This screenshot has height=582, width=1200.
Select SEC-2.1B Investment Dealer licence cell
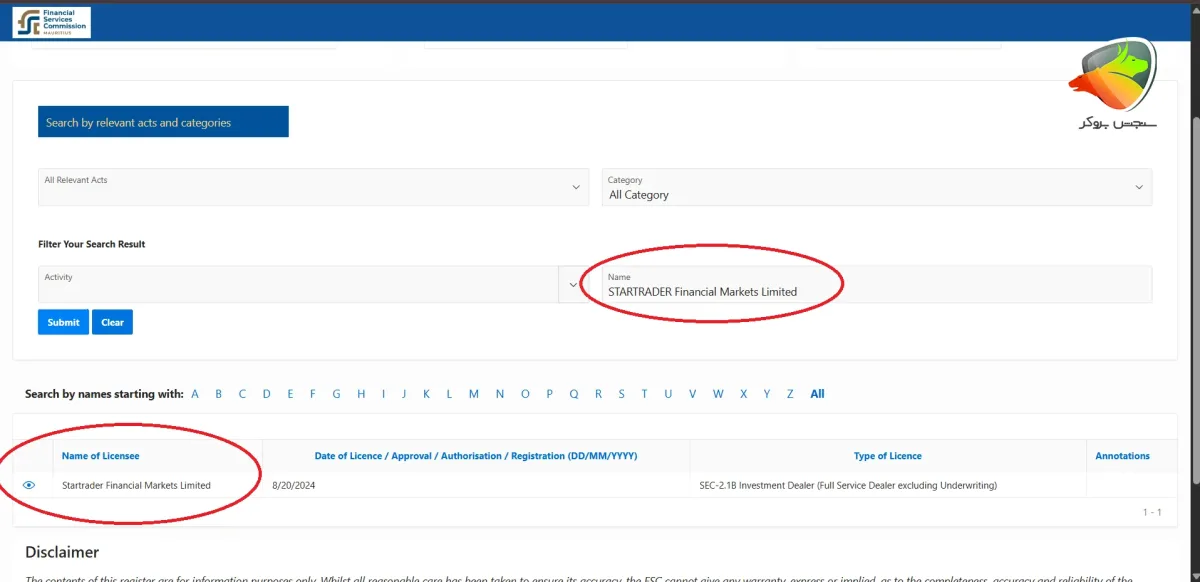point(849,485)
